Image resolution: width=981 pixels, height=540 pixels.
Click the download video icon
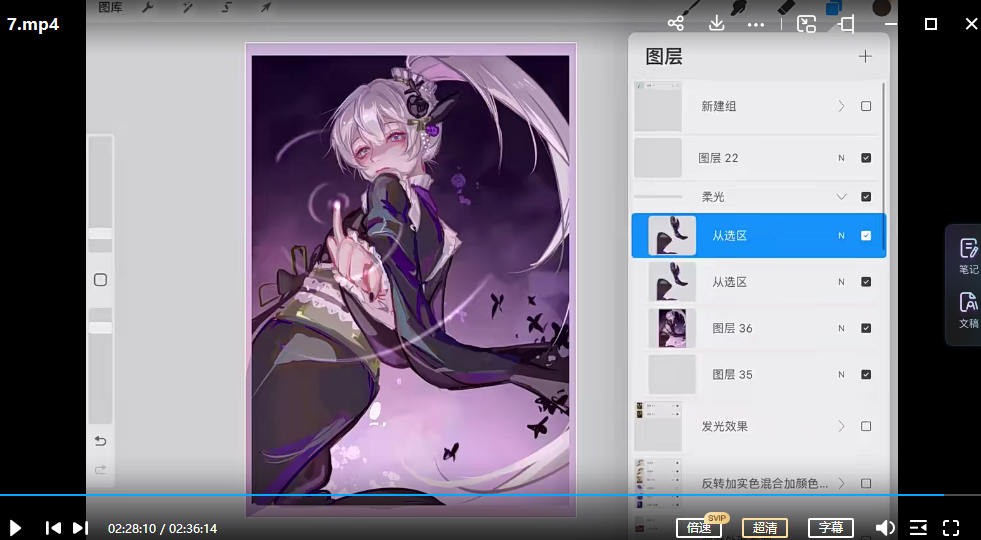pyautogui.click(x=716, y=24)
